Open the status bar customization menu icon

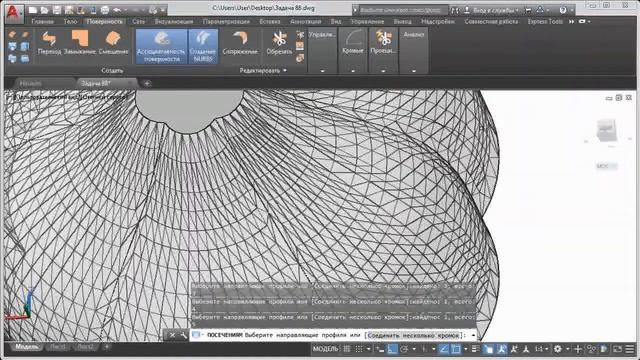click(630, 349)
